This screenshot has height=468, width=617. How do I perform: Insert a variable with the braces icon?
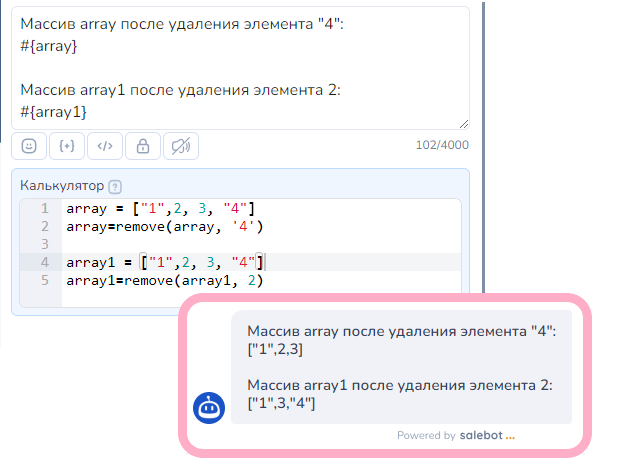point(67,146)
